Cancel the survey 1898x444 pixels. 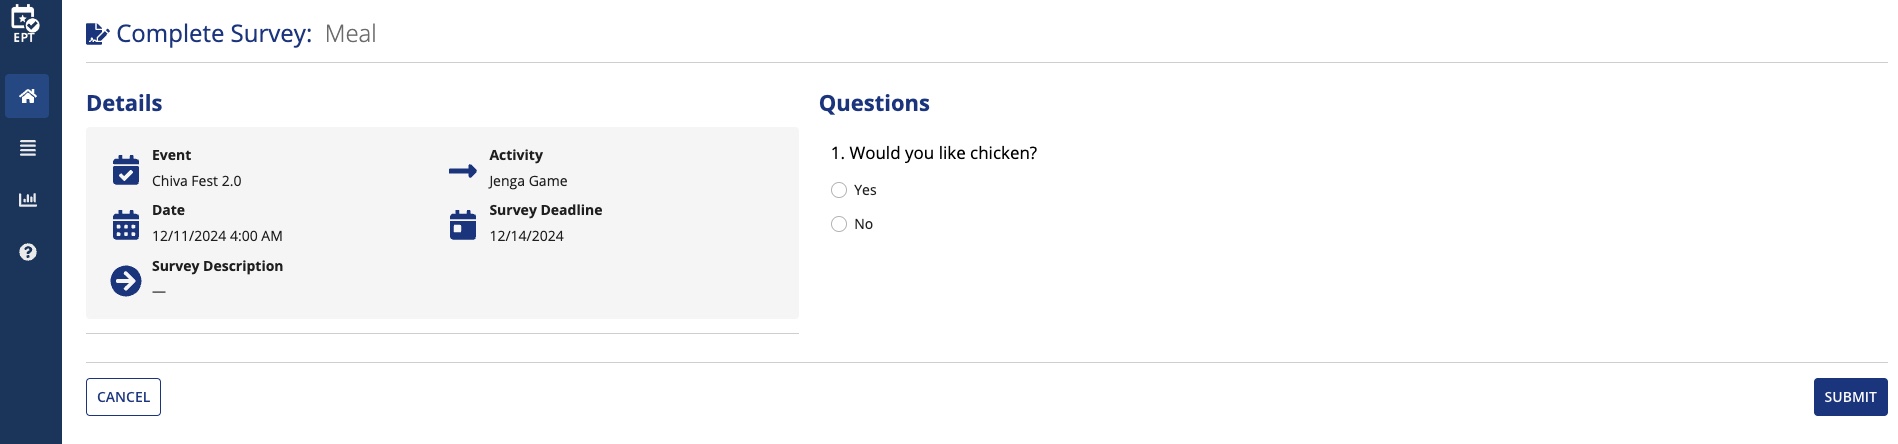click(x=123, y=397)
